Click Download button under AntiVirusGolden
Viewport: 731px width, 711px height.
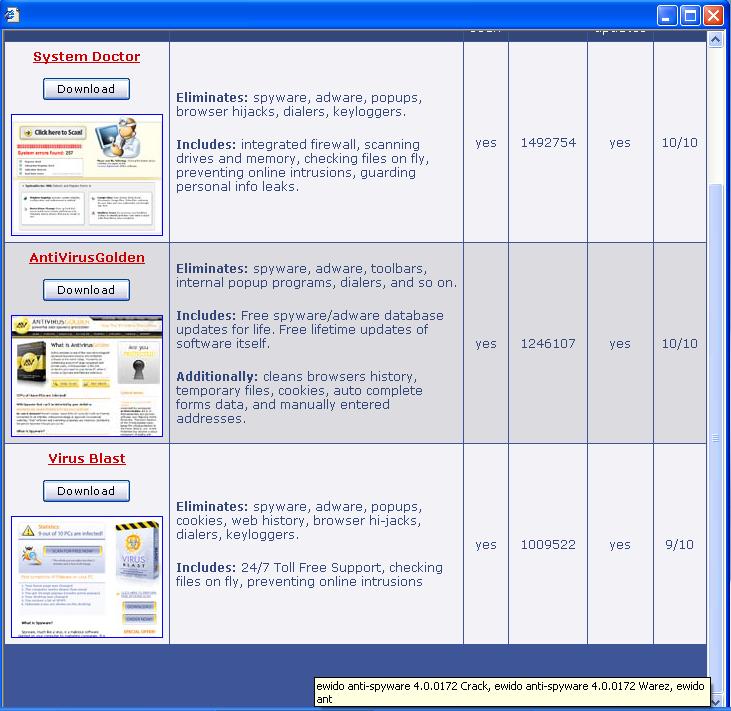pyautogui.click(x=86, y=290)
